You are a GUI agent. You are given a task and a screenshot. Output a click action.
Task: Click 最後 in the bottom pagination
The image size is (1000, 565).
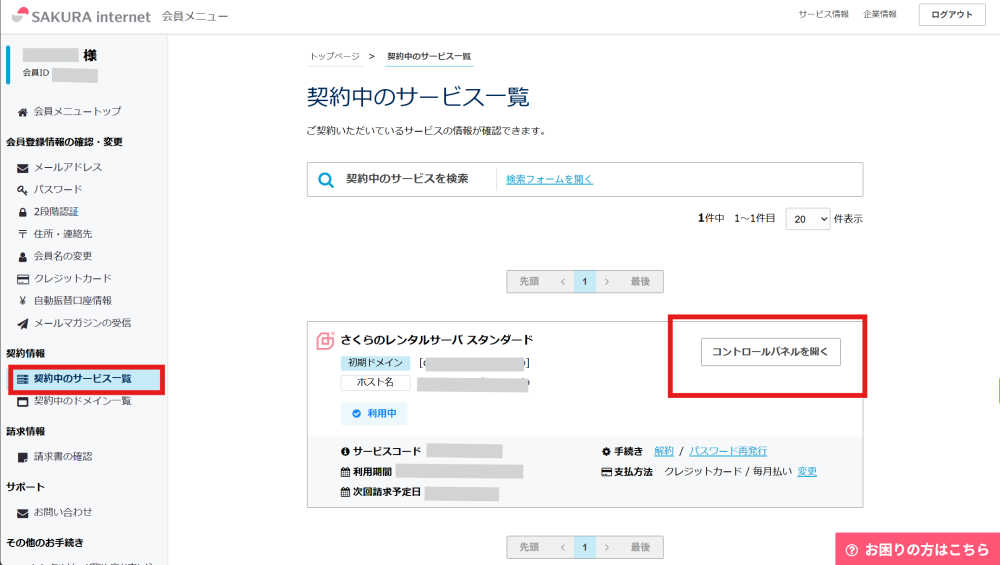point(640,547)
